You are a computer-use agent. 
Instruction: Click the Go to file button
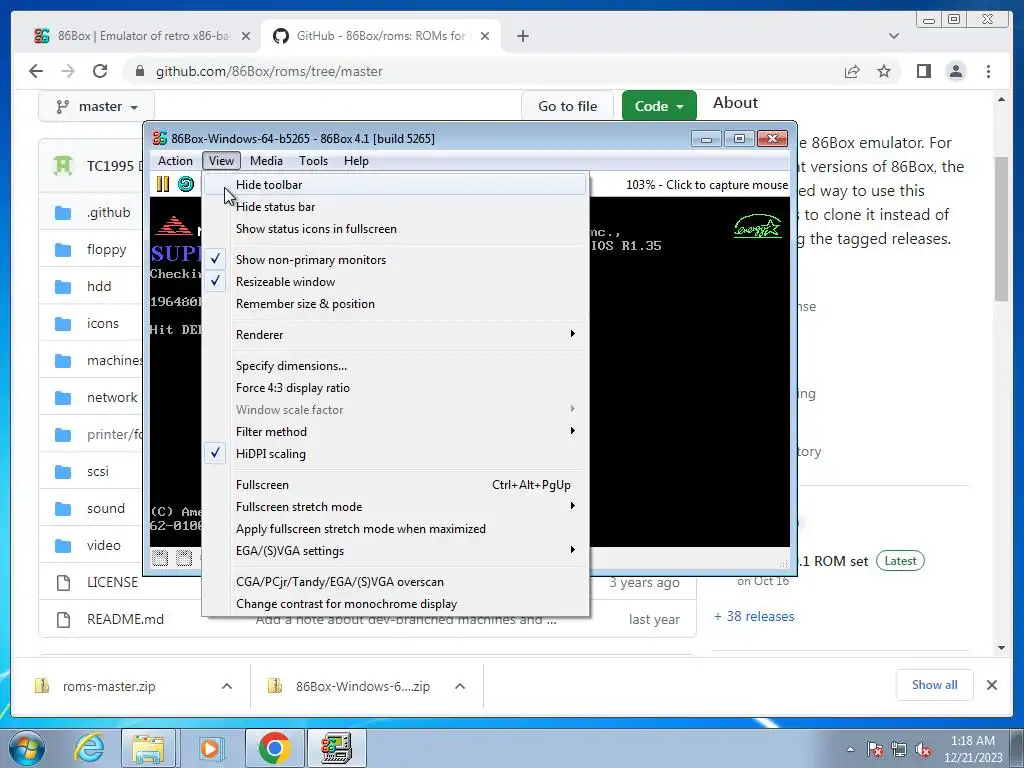[x=568, y=106]
